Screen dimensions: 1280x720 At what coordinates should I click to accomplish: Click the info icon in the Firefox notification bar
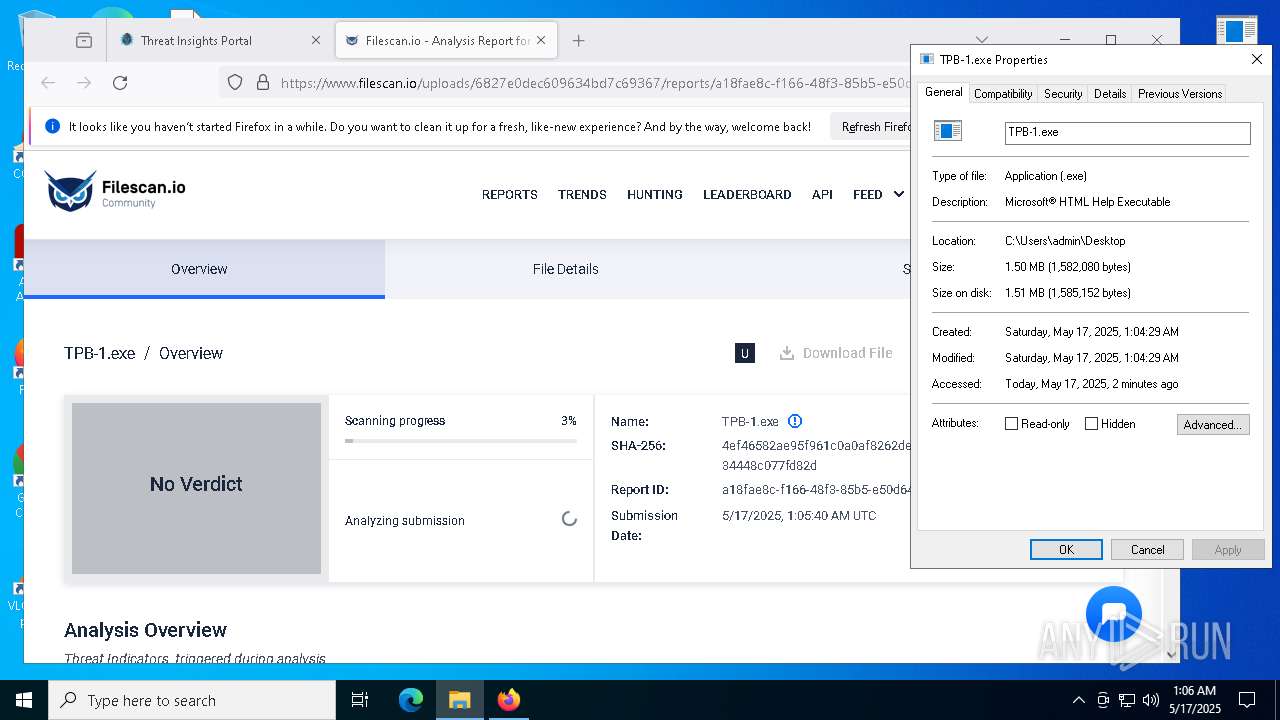coord(52,127)
